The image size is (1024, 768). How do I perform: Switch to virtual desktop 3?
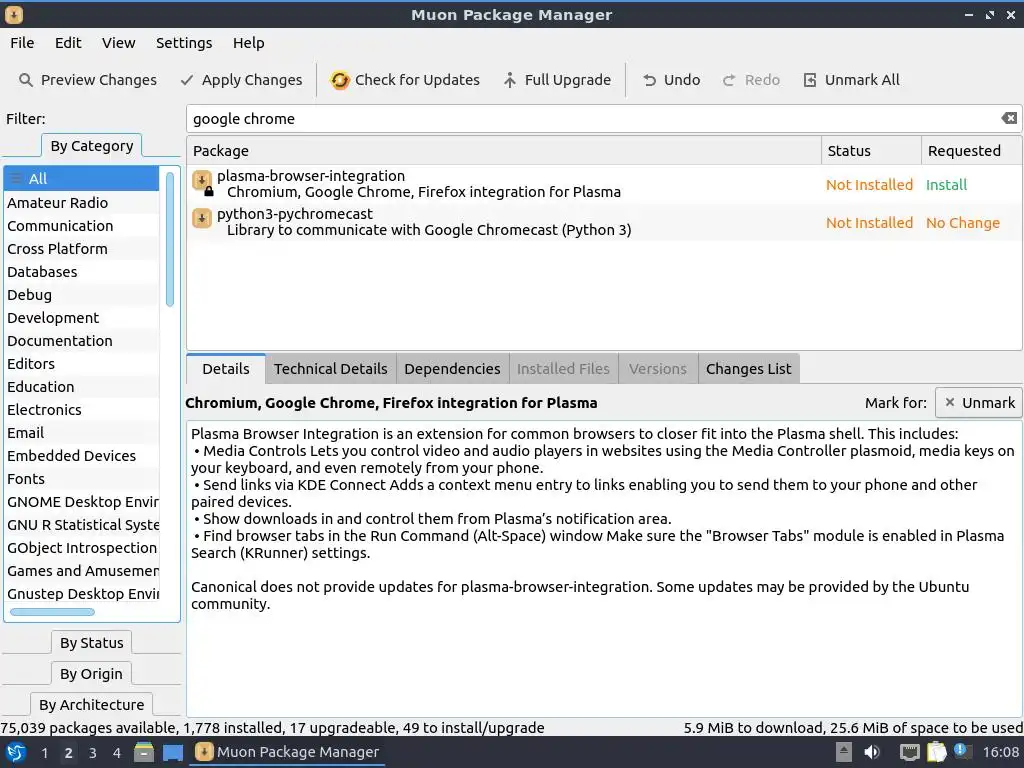(x=93, y=753)
